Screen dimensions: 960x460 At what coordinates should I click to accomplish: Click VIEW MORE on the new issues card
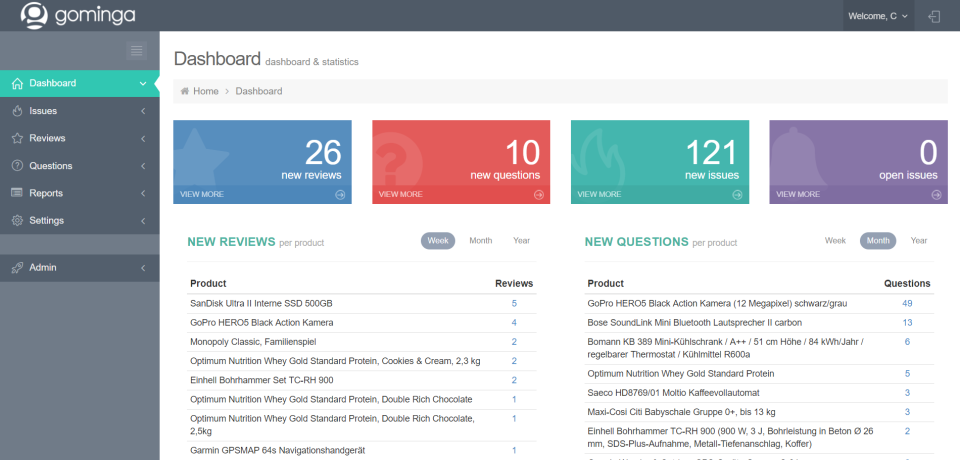[599, 194]
